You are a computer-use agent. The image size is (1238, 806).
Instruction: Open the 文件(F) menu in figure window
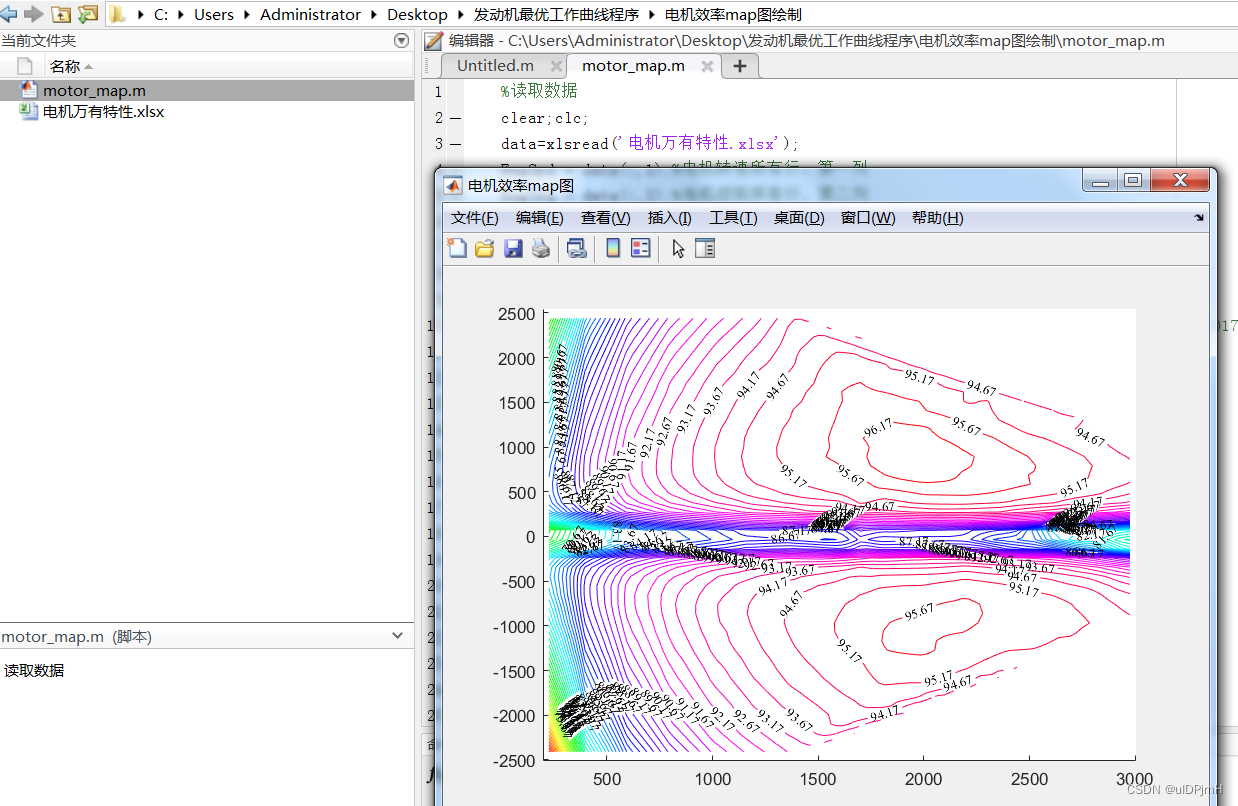(474, 218)
